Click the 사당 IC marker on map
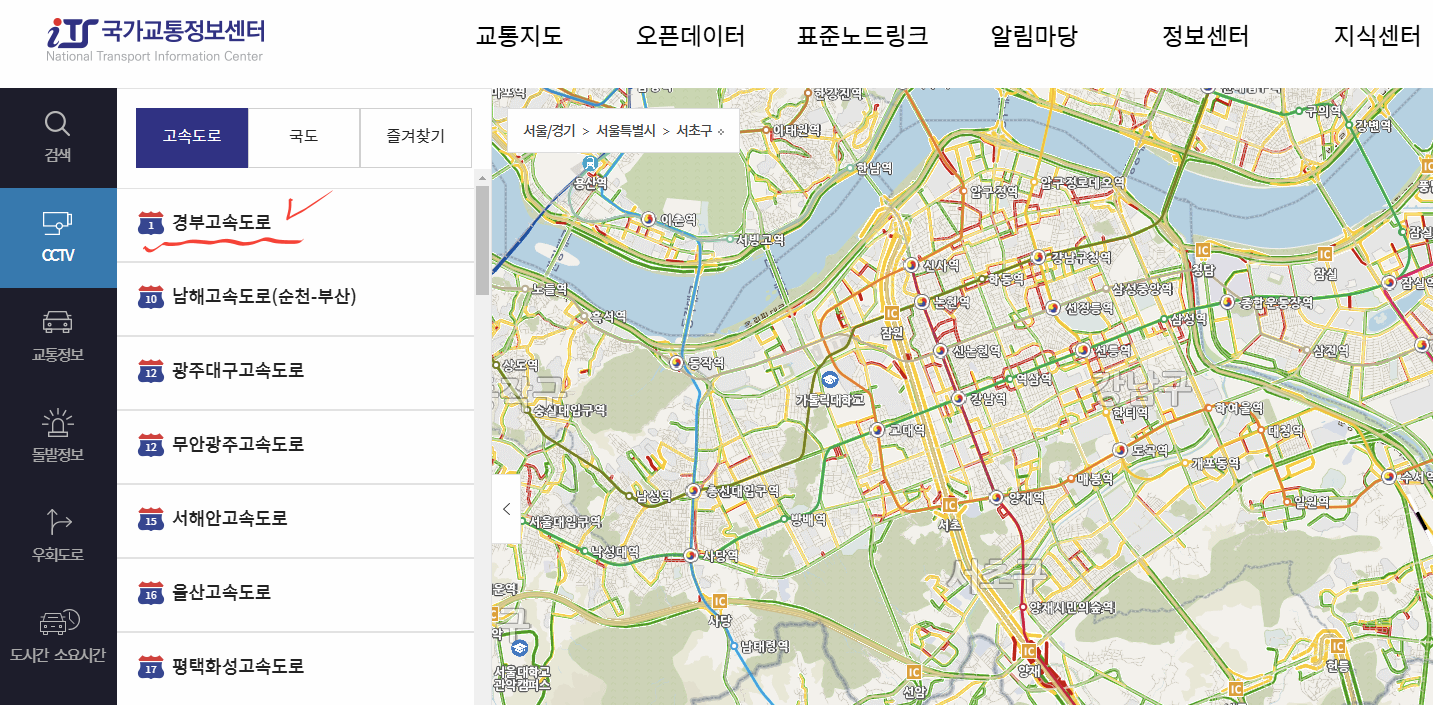Screen dimensions: 1433x705 pyautogui.click(x=719, y=601)
